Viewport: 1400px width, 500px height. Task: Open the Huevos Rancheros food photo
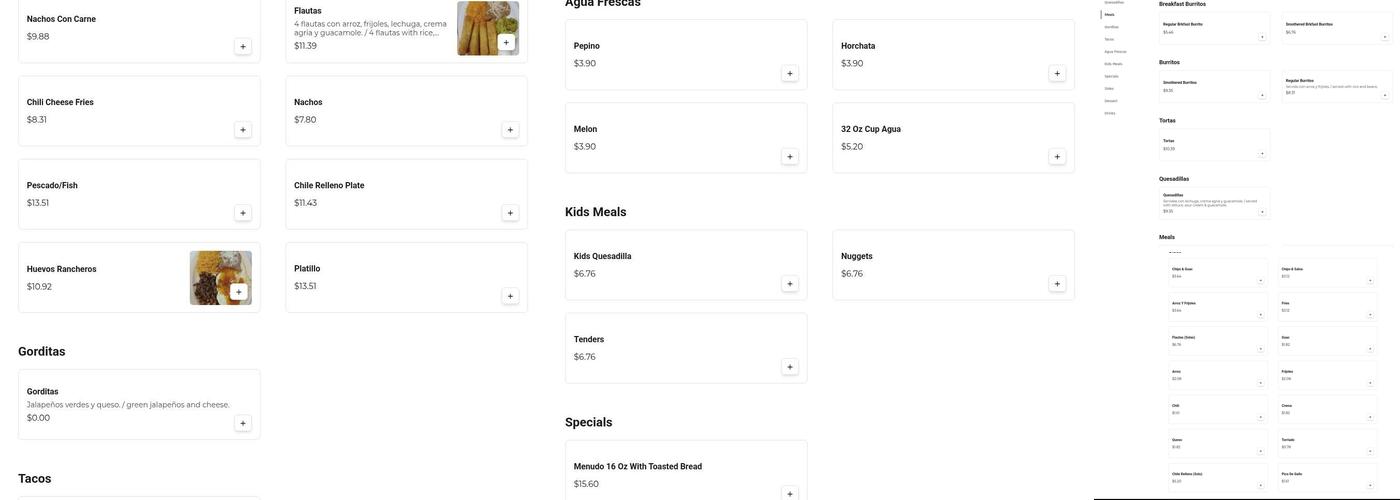point(212,270)
